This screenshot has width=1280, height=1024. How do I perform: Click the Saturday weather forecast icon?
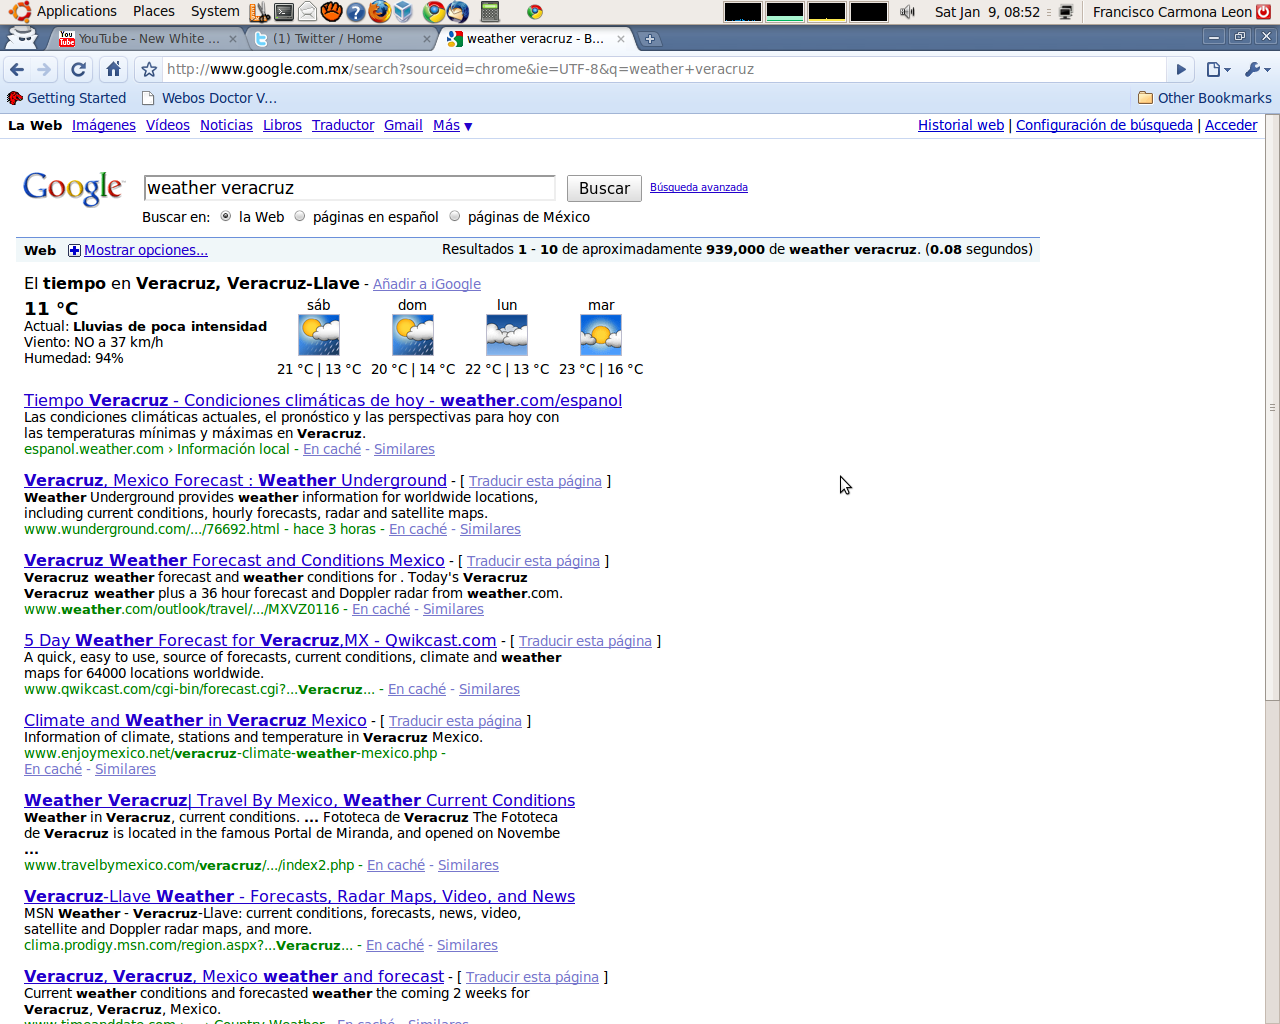click(x=319, y=335)
